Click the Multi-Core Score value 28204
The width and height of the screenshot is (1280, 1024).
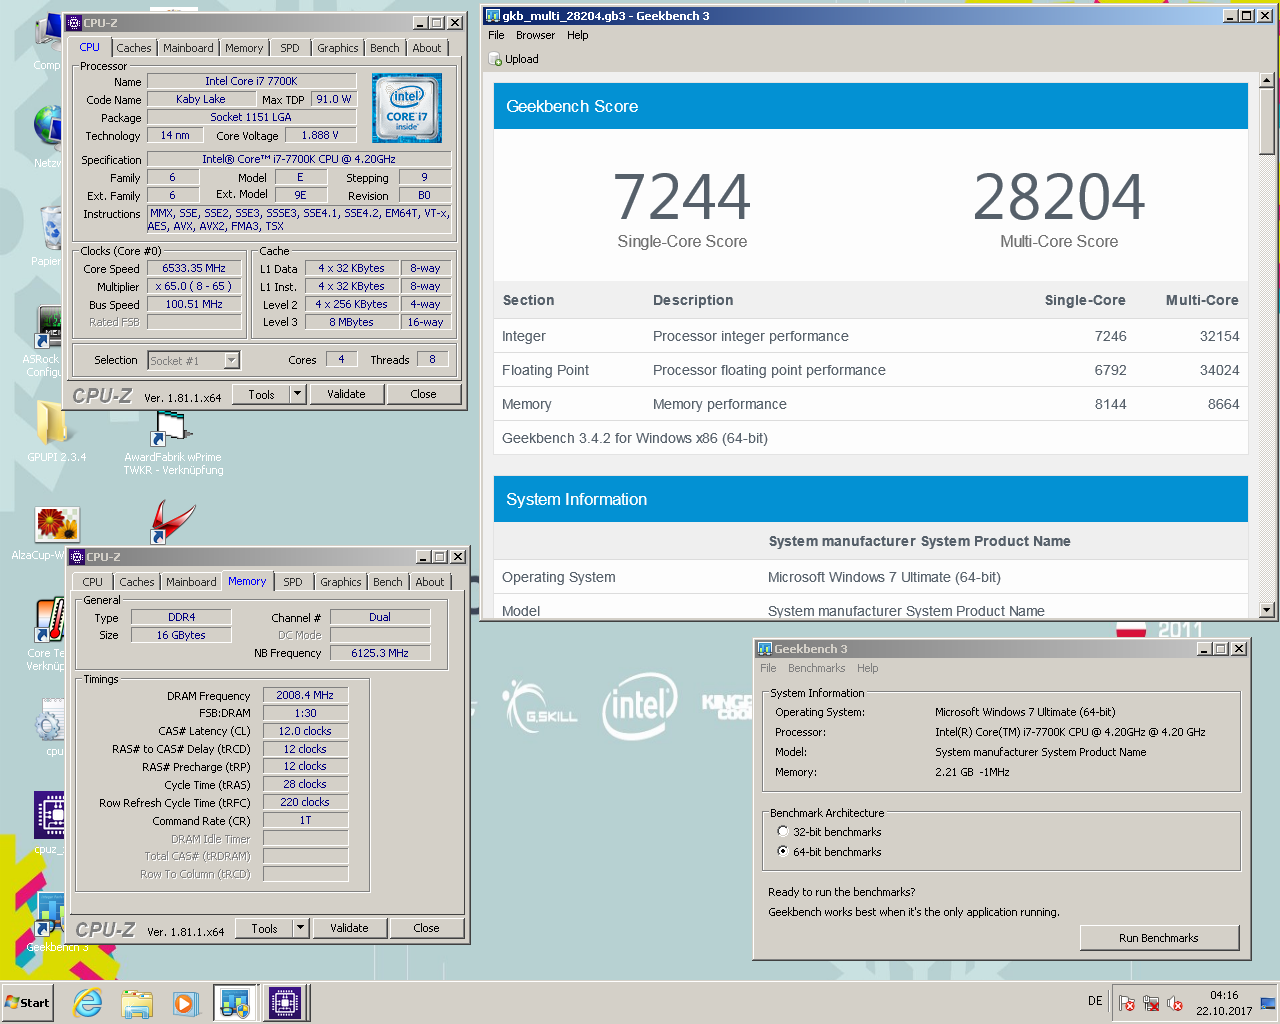pos(1059,197)
